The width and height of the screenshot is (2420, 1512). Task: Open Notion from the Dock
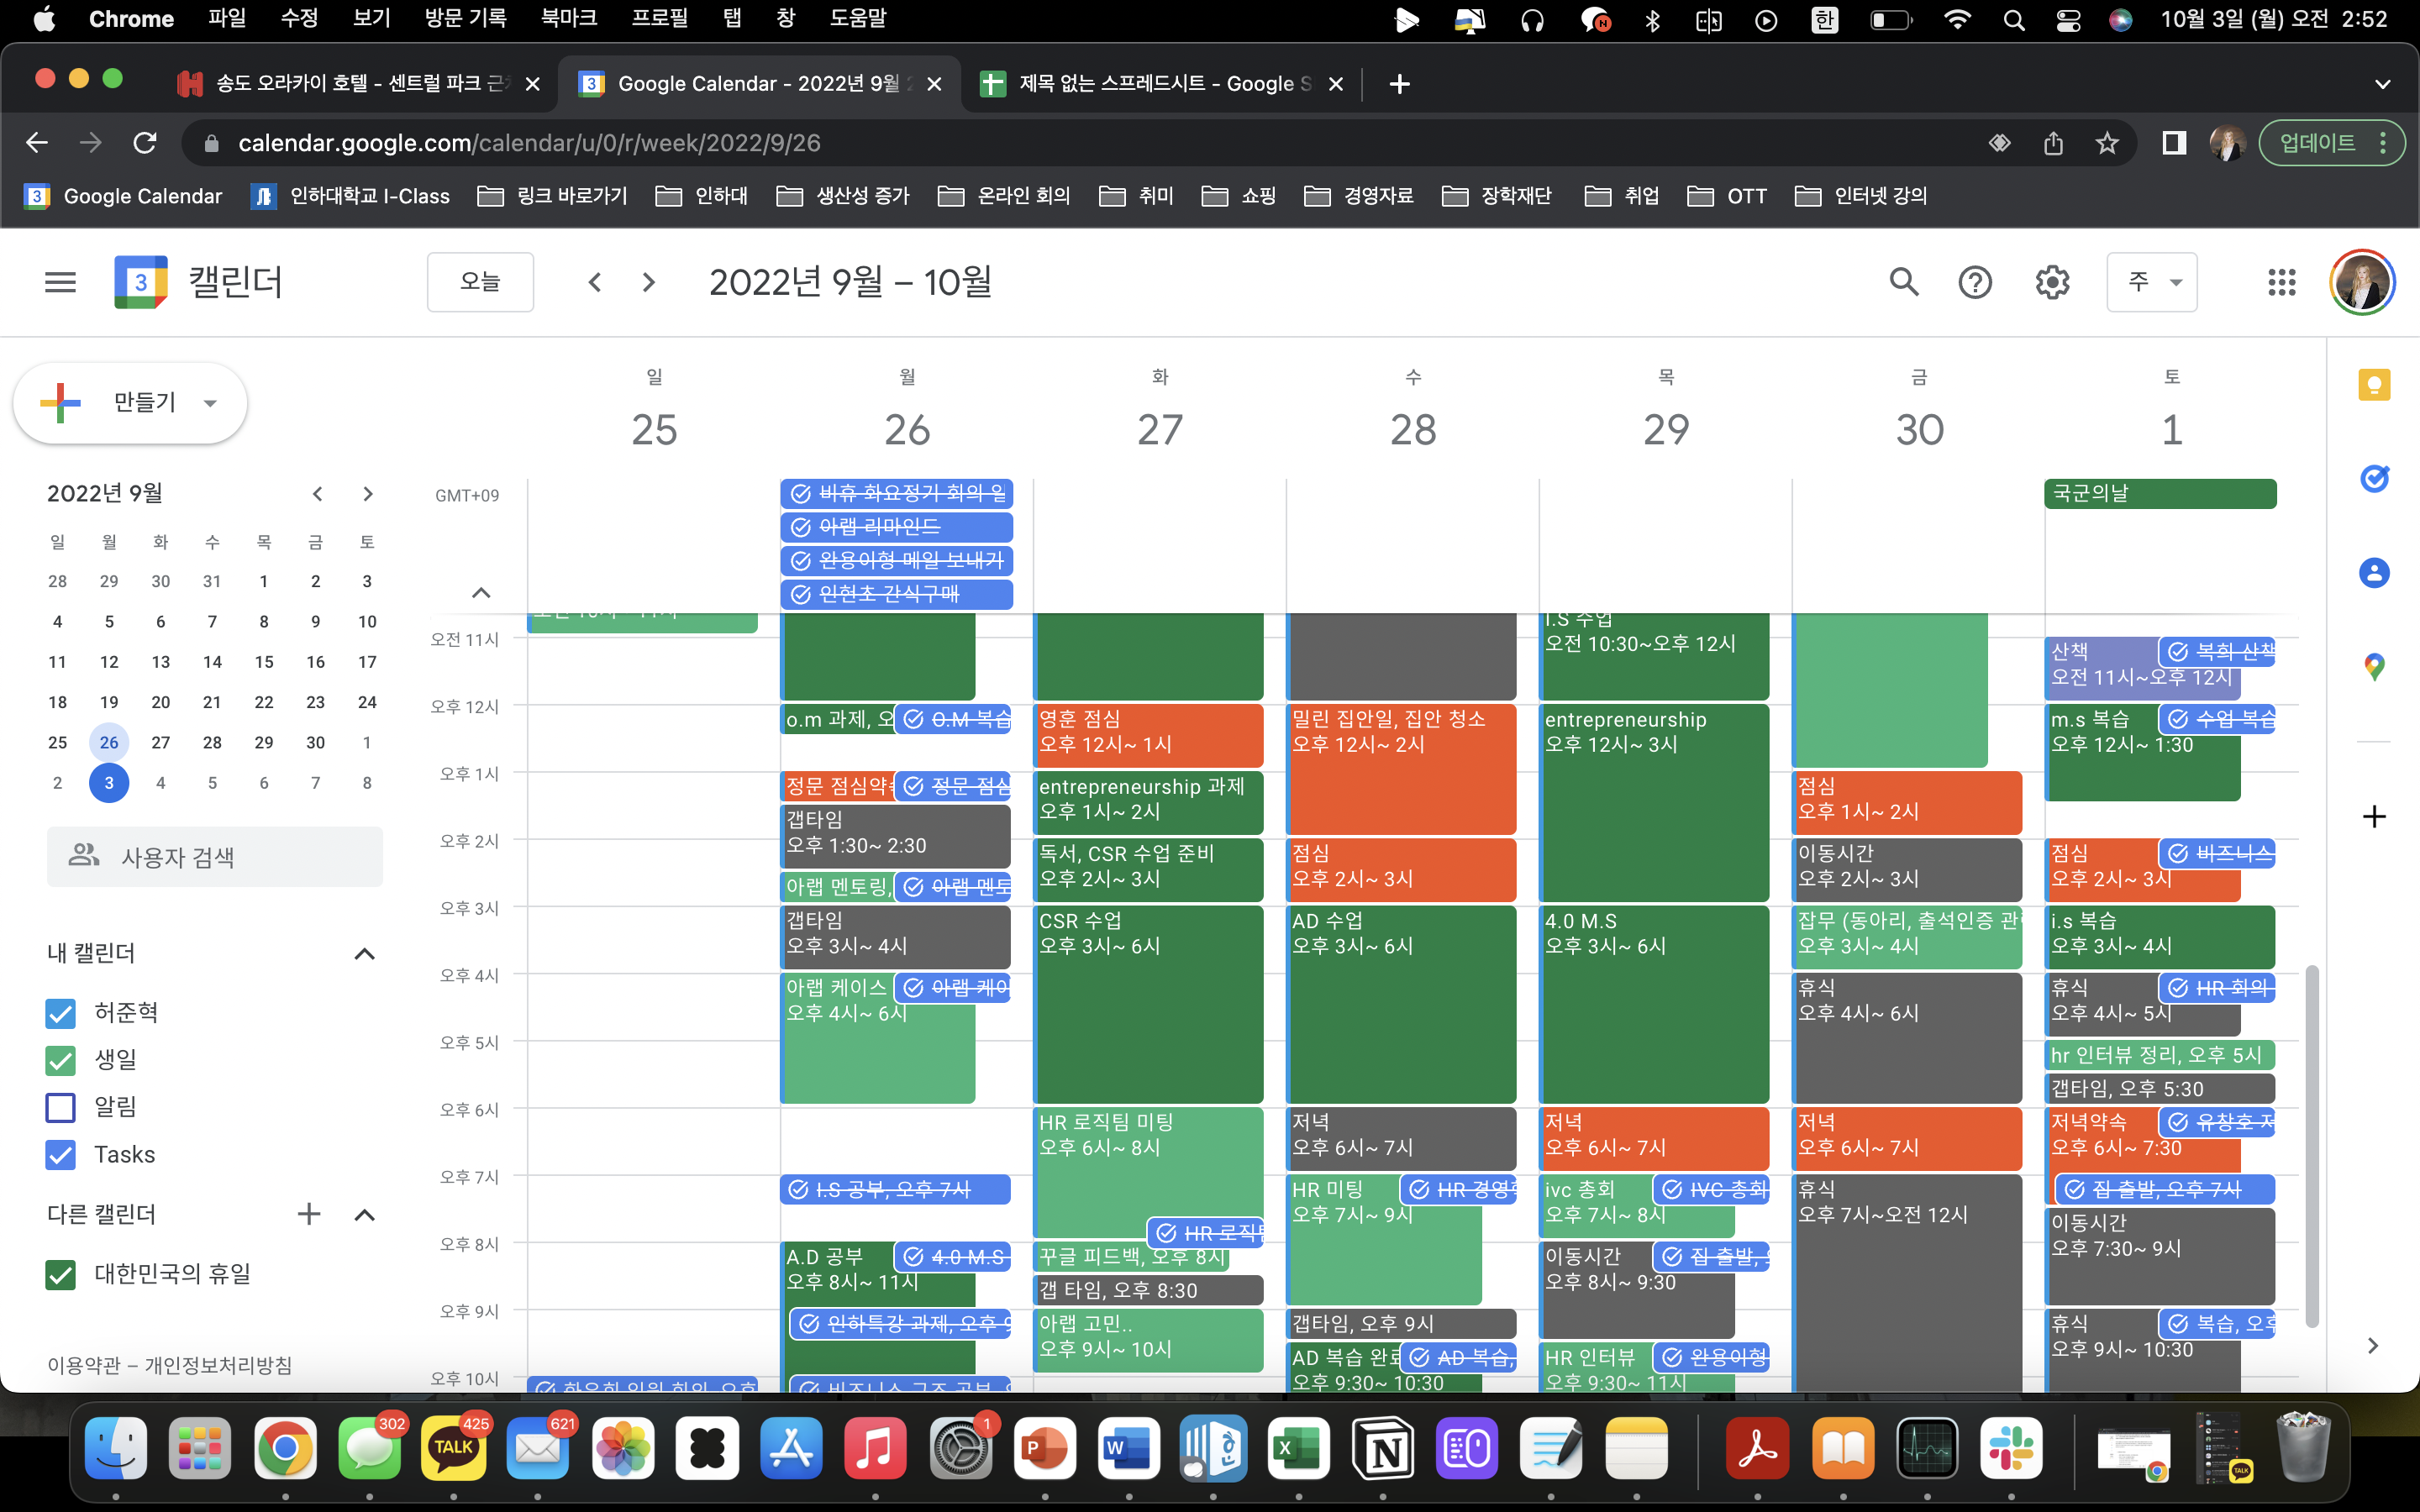click(x=1383, y=1448)
